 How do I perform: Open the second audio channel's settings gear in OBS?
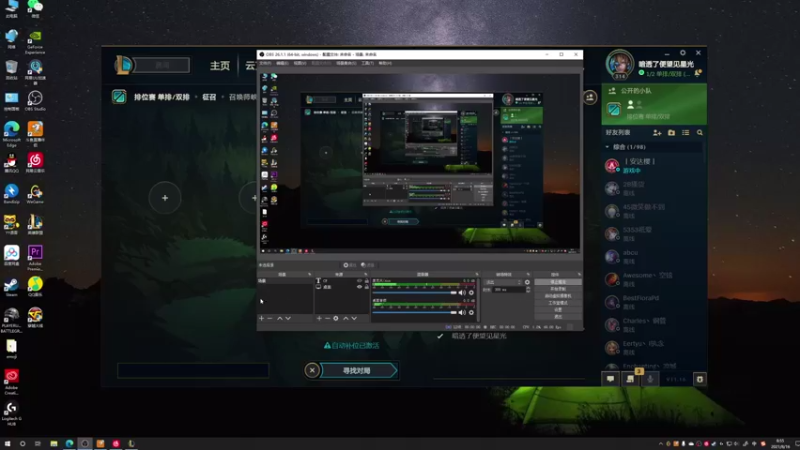click(471, 312)
